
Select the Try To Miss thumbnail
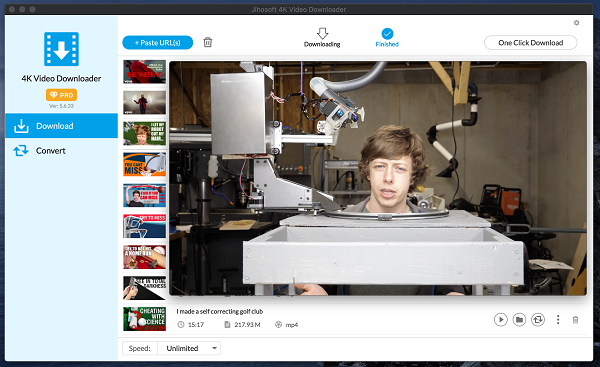[x=144, y=226]
